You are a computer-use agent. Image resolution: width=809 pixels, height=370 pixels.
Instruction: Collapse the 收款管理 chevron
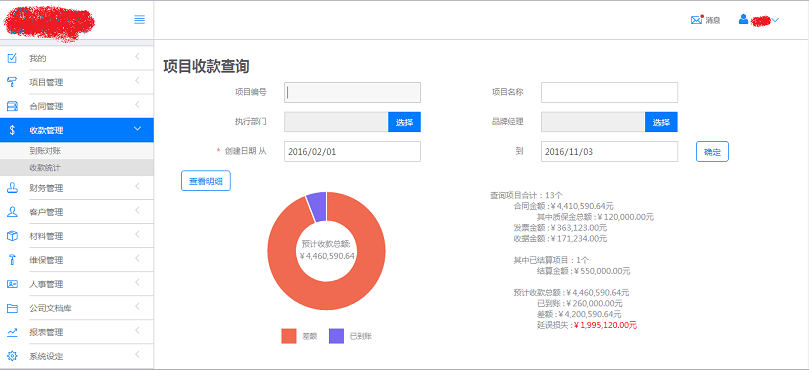pyautogui.click(x=137, y=128)
